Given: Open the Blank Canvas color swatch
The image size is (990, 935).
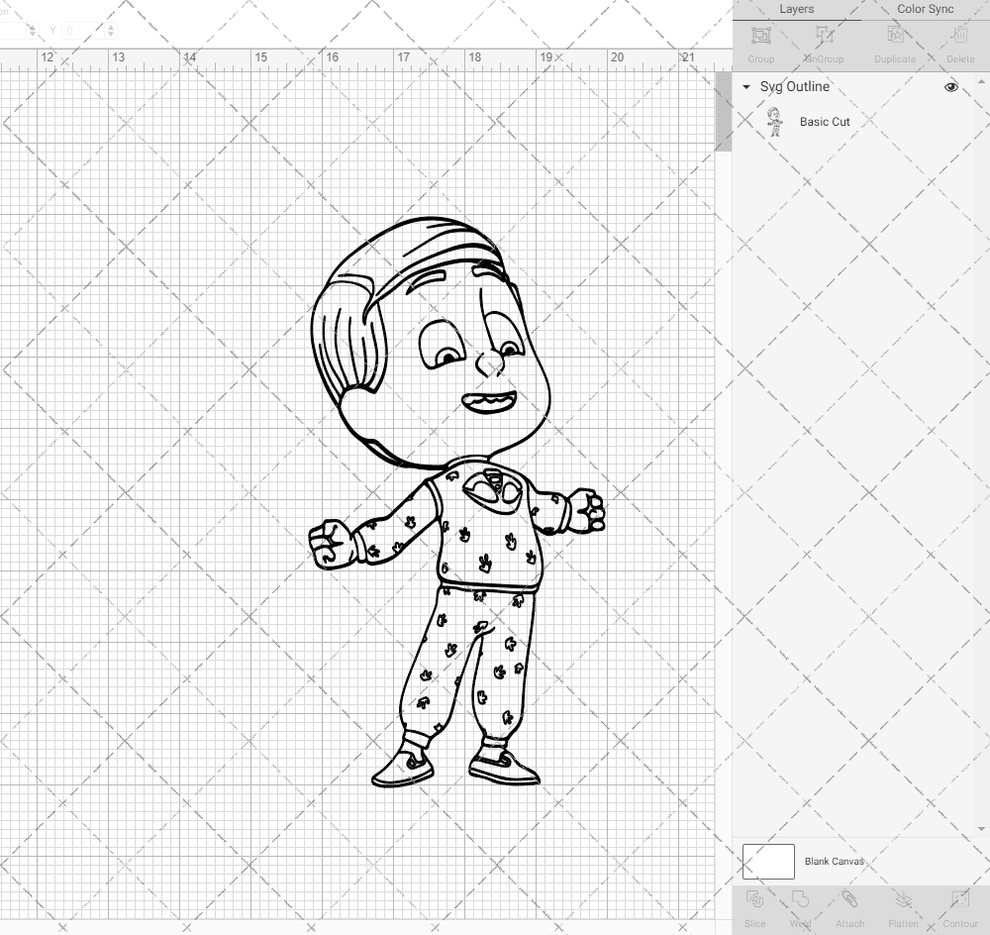Looking at the screenshot, I should (x=768, y=861).
